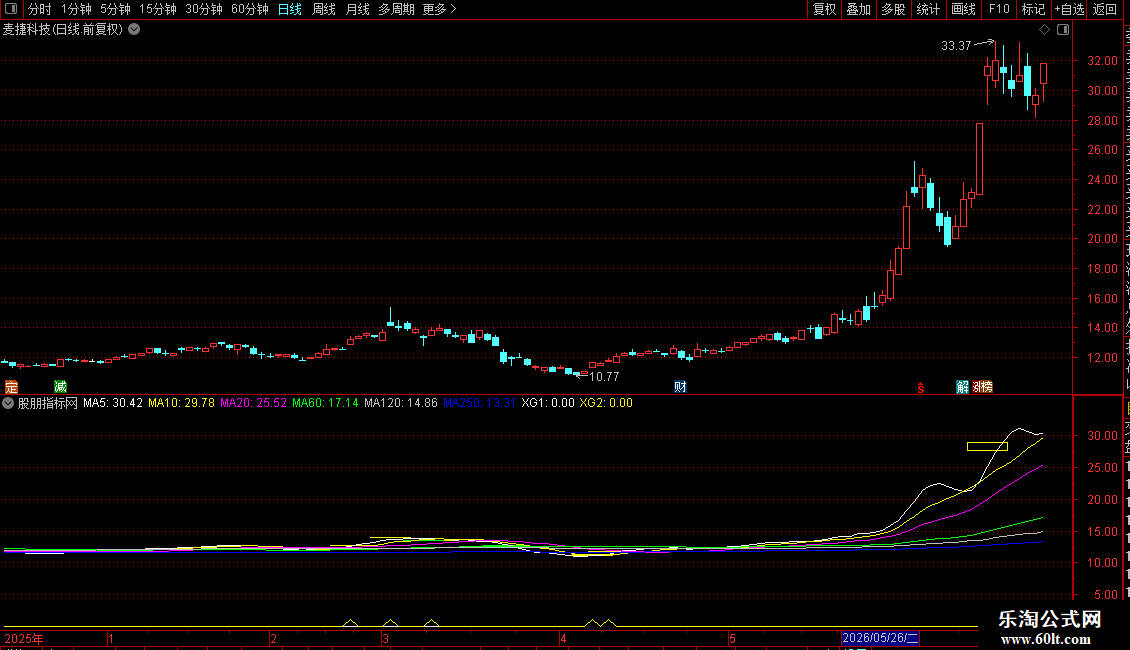The width and height of the screenshot is (1130, 650).
Task: Click the diamond icon above the price chart
Action: (x=1044, y=30)
